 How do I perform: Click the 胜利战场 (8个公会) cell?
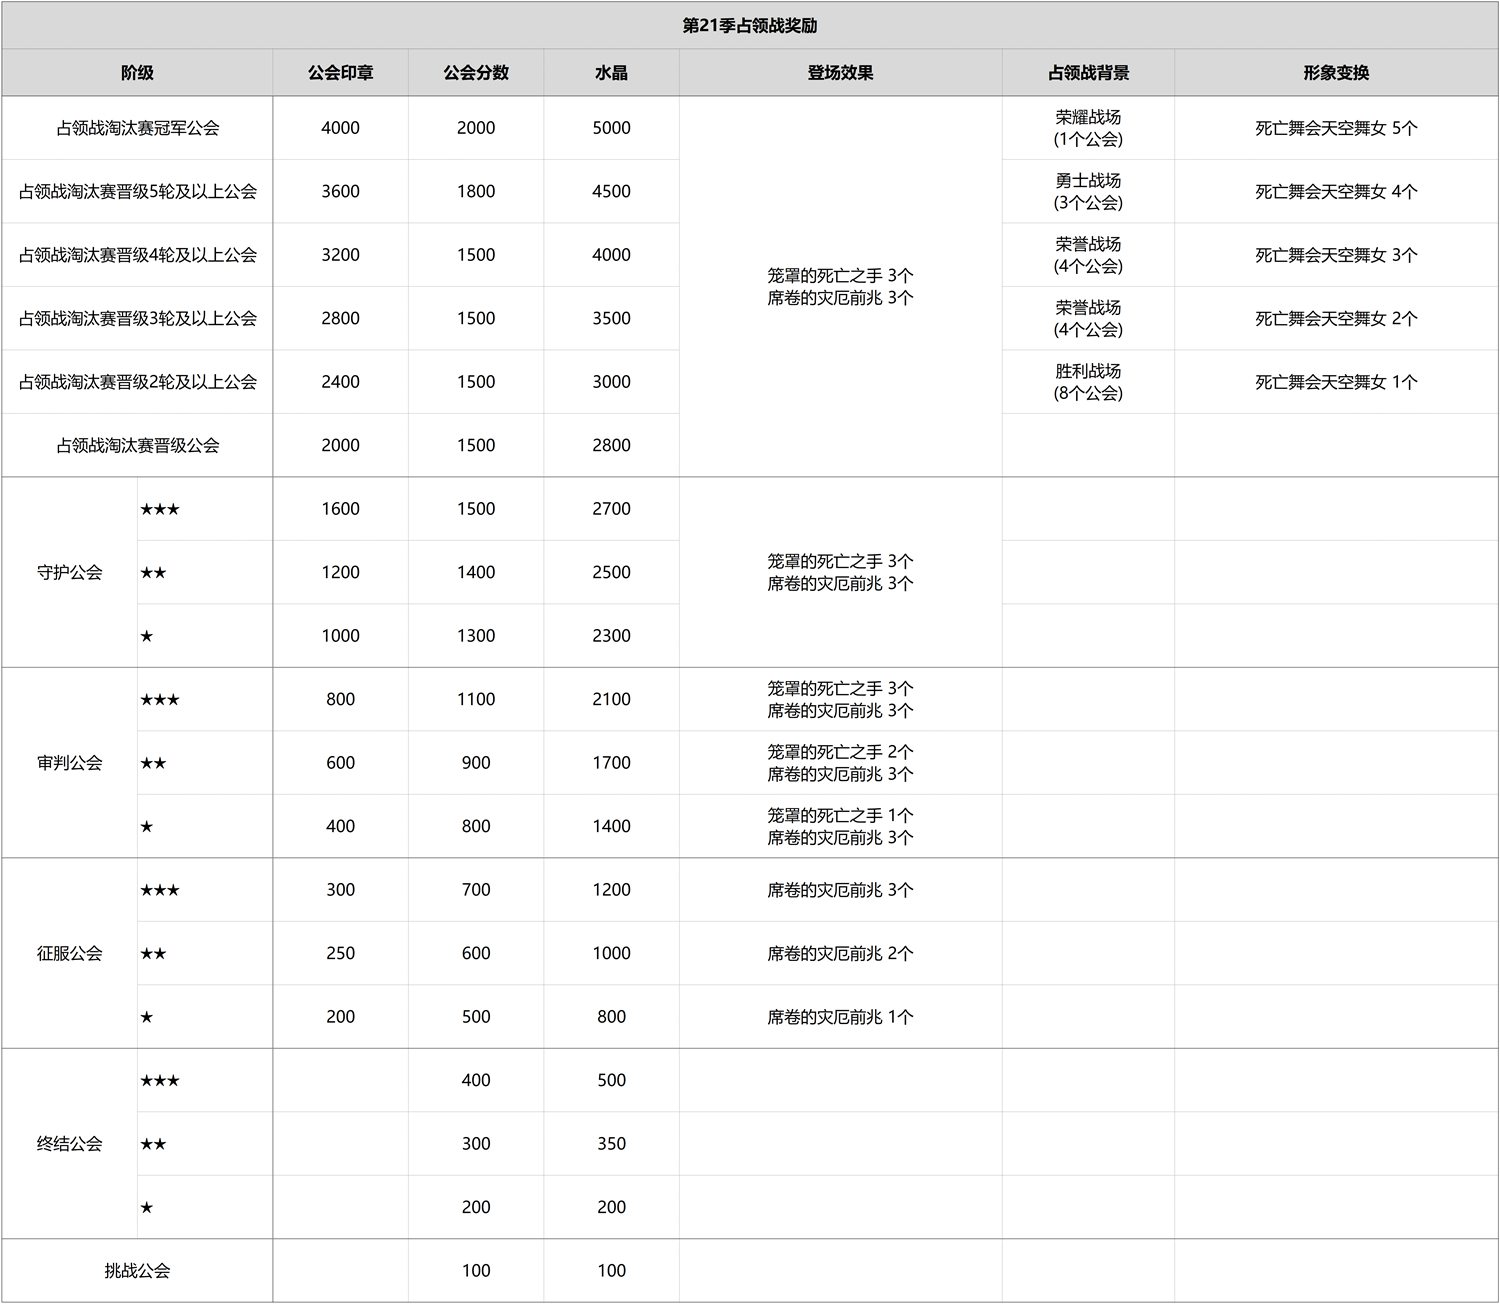(1088, 382)
